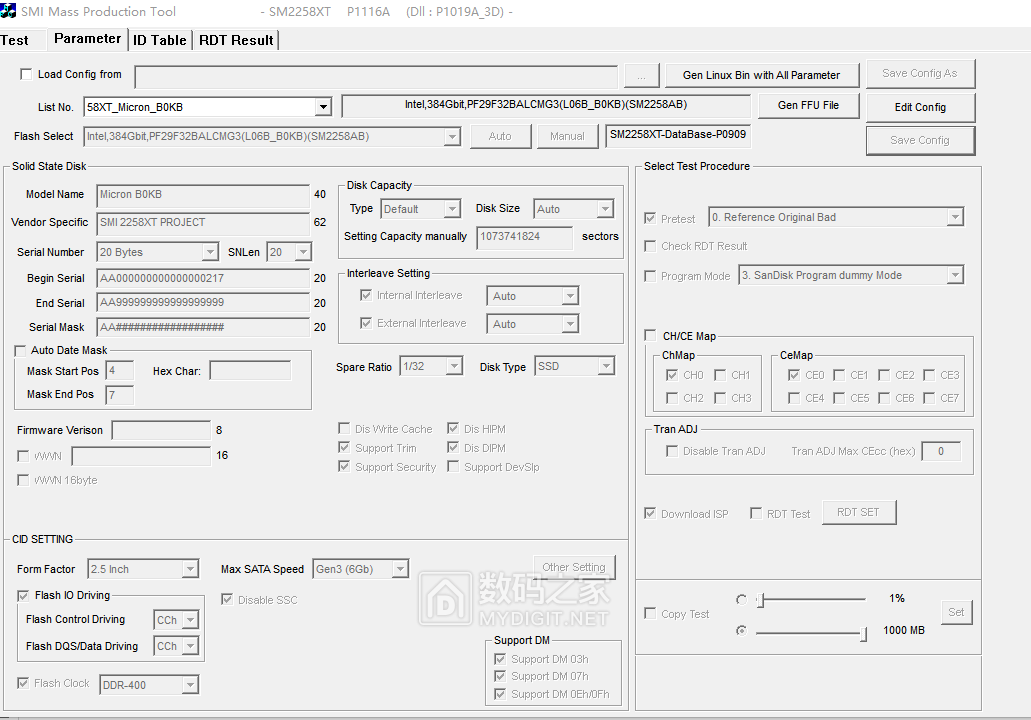The height and width of the screenshot is (720, 1031).
Task: Open the RDT Result tab
Action: point(236,40)
